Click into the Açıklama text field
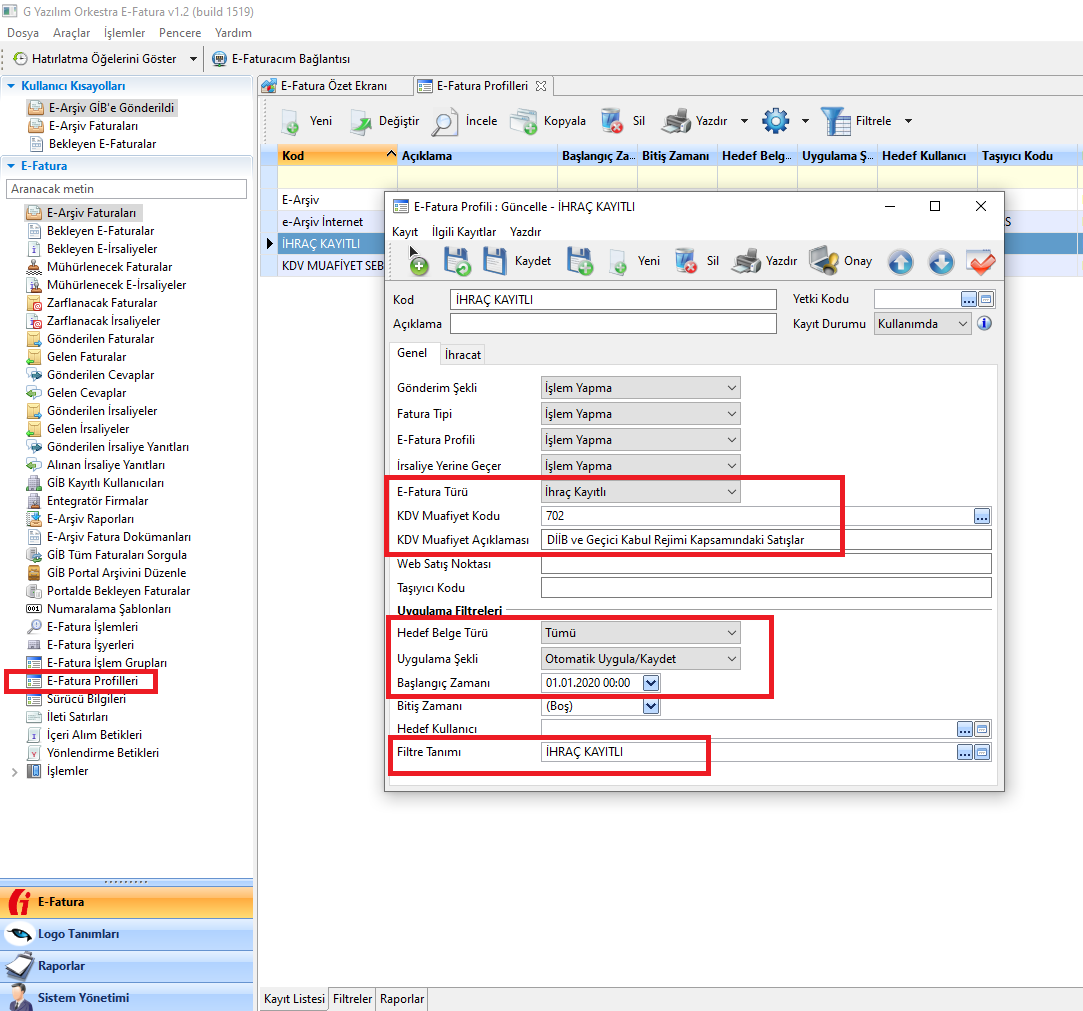Image resolution: width=1083 pixels, height=1011 pixels. tap(613, 324)
